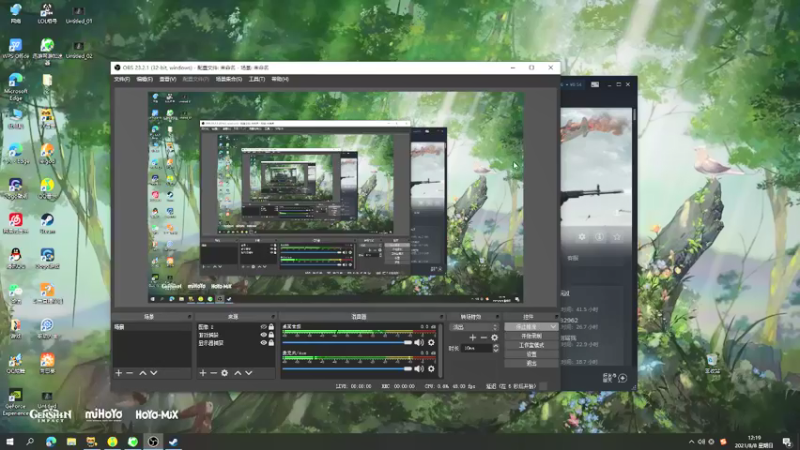800x450 pixels.
Task: Click the Steam window gear settings icon
Action: (x=582, y=237)
